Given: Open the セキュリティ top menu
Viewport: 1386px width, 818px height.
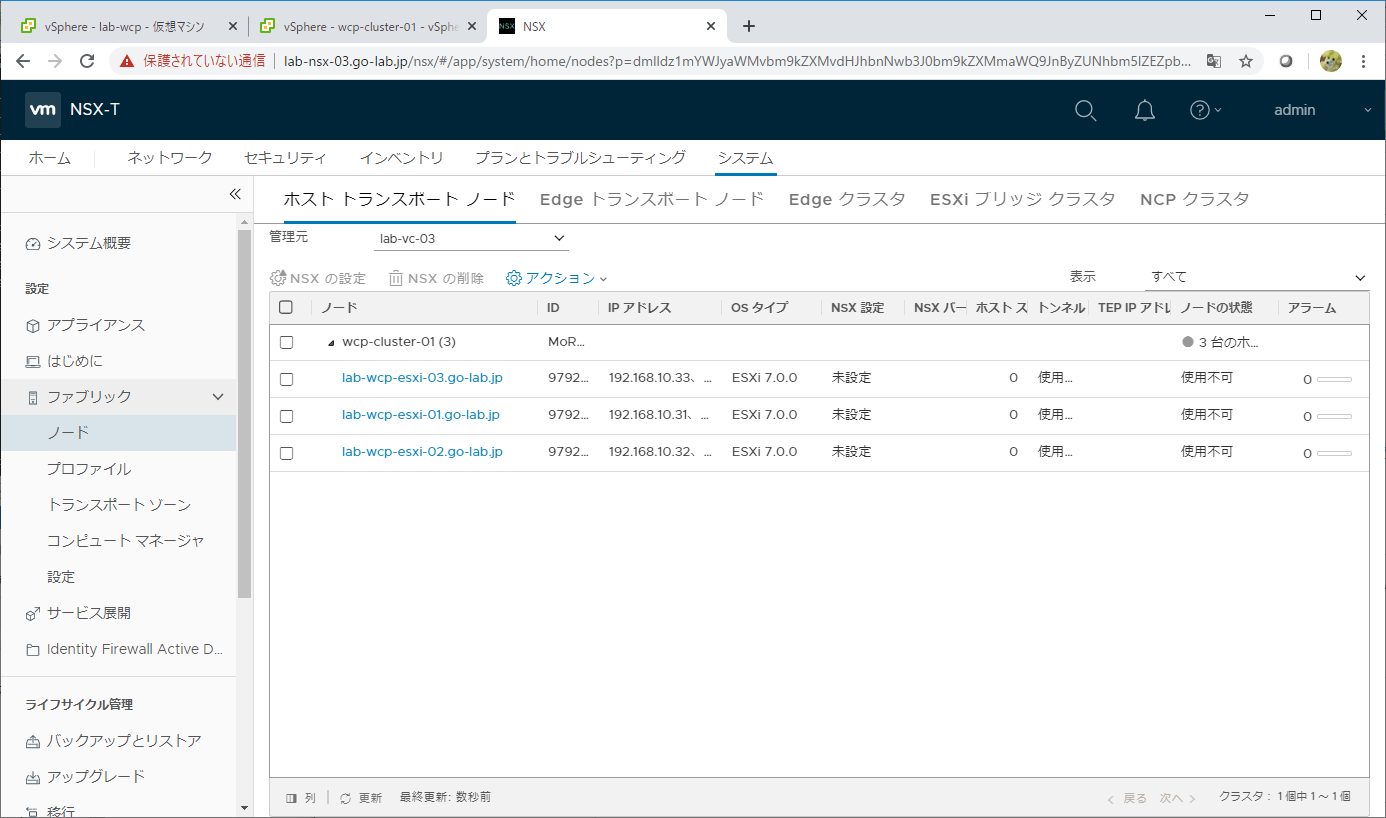Looking at the screenshot, I should [285, 158].
